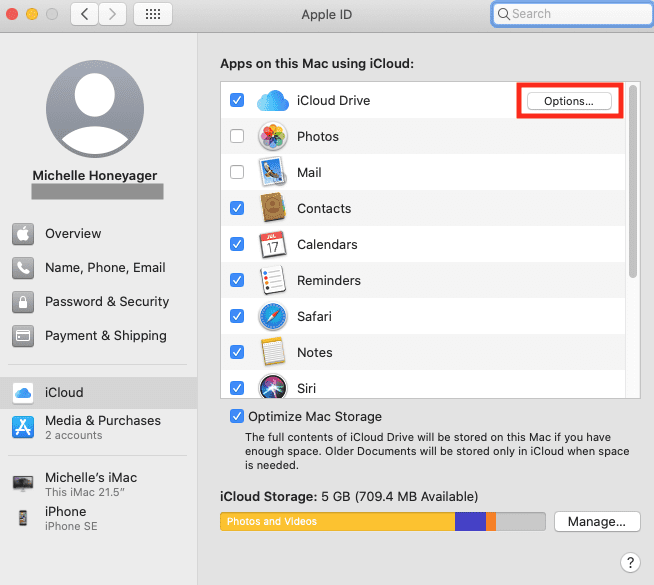Viewport: 654px width, 585px height.
Task: Click the blue storage bar segment
Action: (470, 522)
